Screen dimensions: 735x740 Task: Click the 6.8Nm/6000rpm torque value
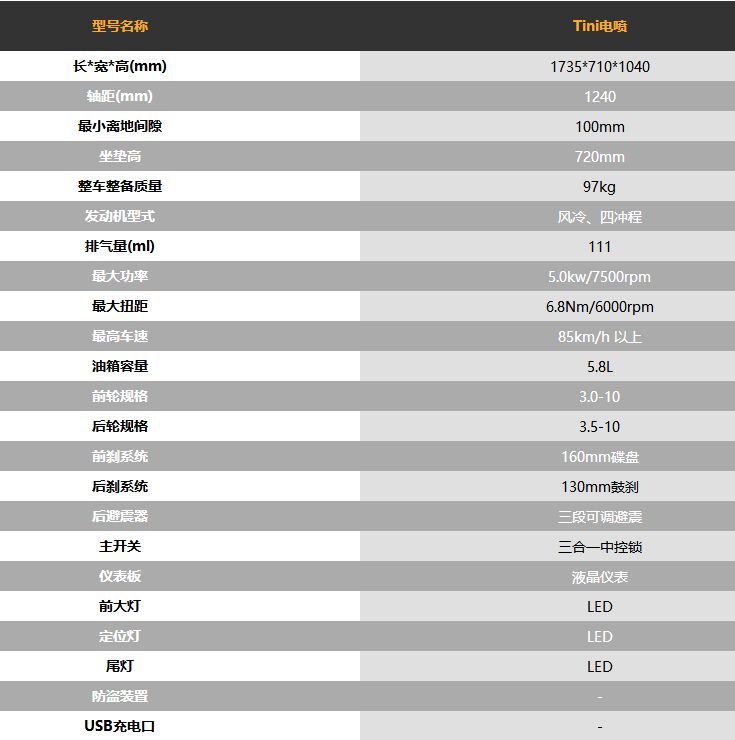(600, 307)
